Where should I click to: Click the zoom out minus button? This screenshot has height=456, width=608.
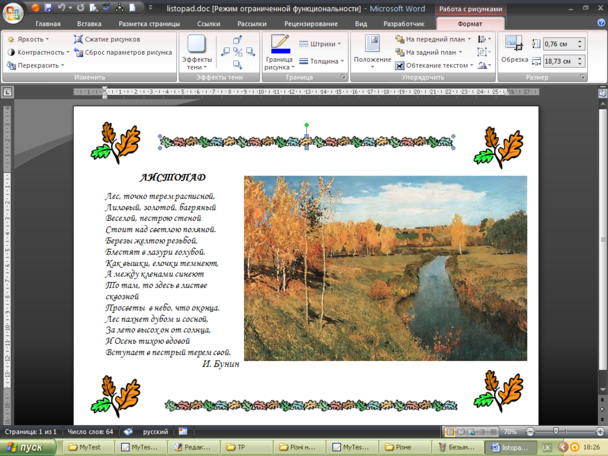[530, 432]
